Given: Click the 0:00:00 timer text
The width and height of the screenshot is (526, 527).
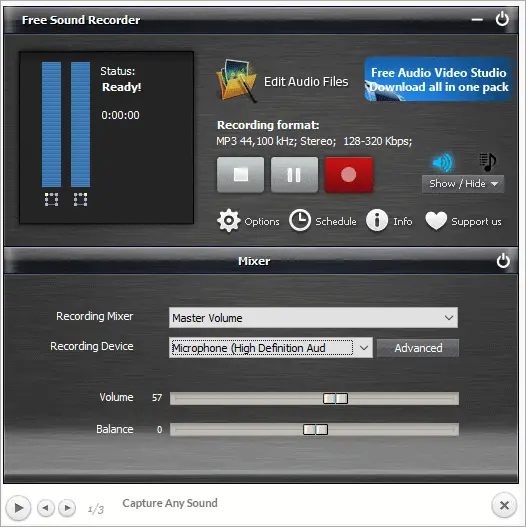Looking at the screenshot, I should (x=120, y=115).
